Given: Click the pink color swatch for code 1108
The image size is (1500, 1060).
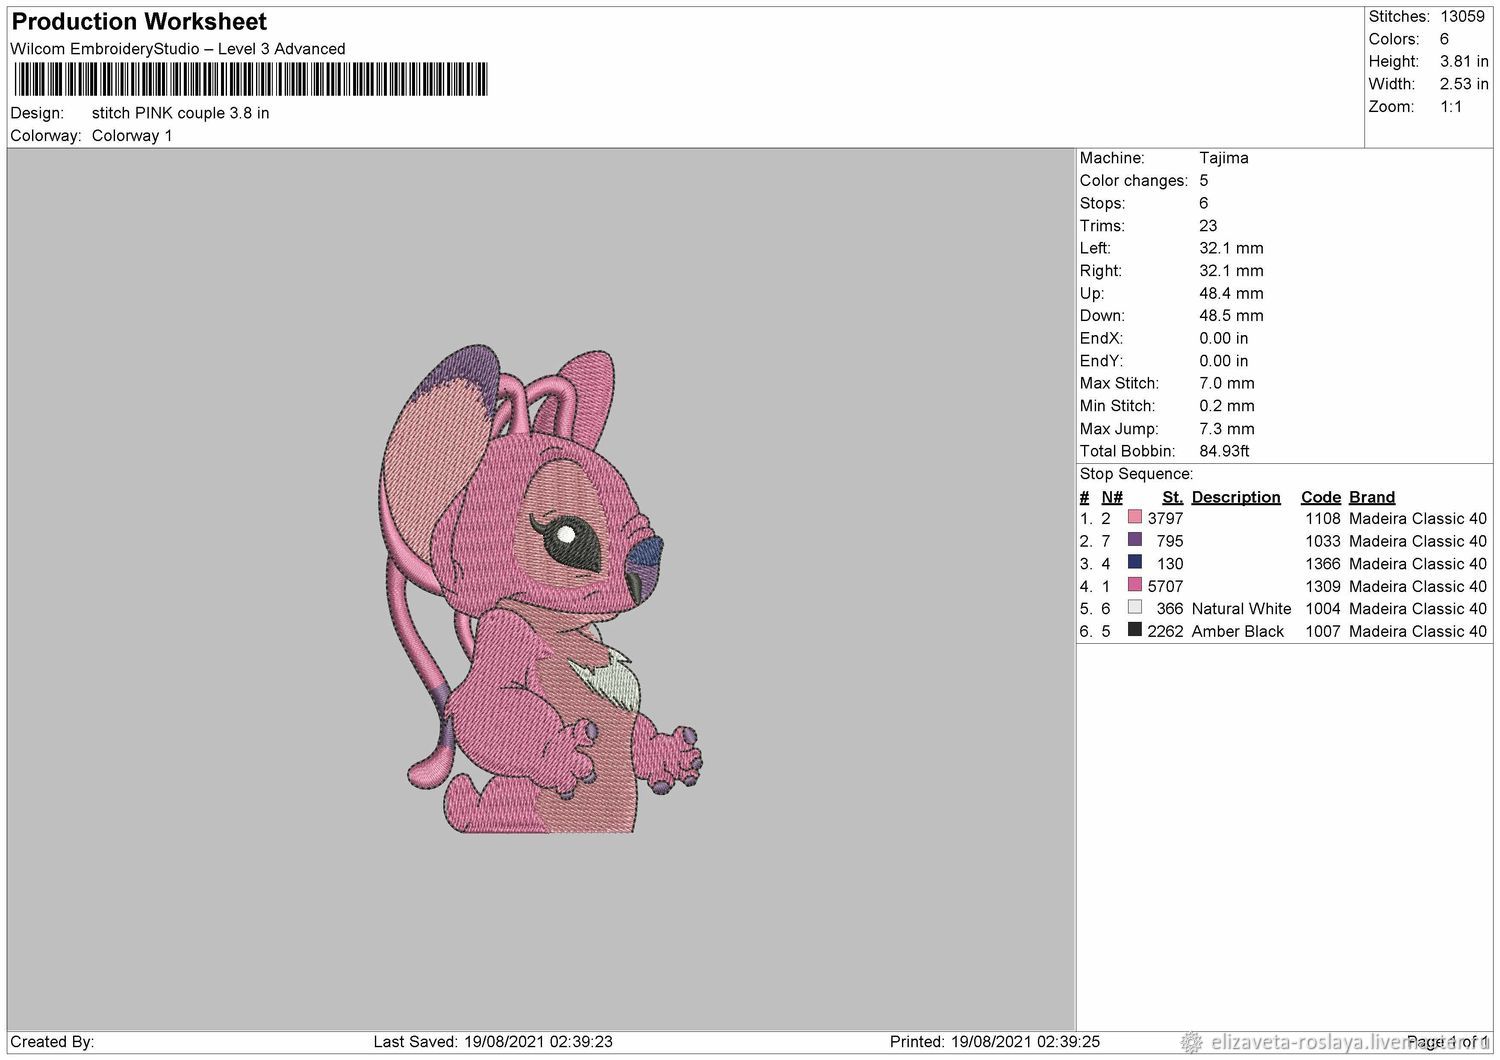Looking at the screenshot, I should point(1134,518).
